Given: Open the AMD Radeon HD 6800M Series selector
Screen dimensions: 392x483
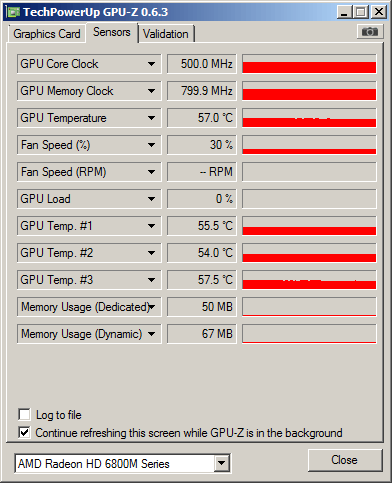Looking at the screenshot, I should (122, 463).
